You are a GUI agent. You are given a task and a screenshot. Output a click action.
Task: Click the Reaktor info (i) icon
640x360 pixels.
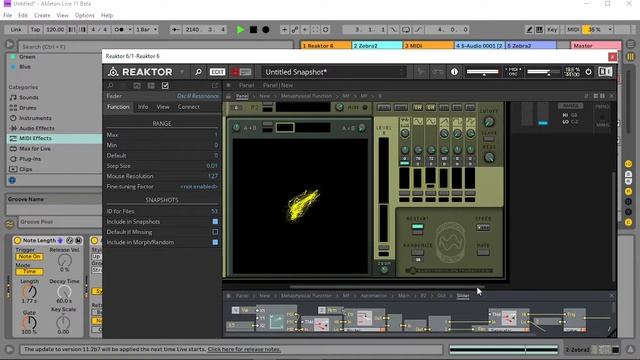tap(454, 72)
